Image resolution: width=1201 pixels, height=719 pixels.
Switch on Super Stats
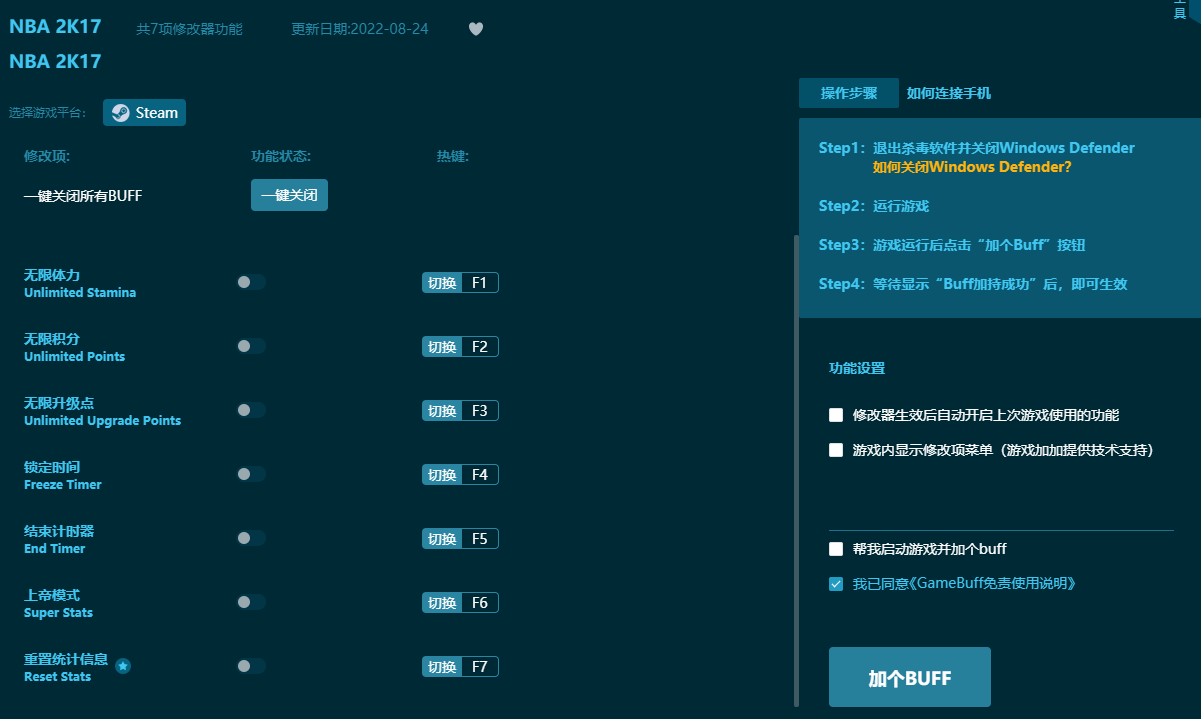(x=251, y=602)
